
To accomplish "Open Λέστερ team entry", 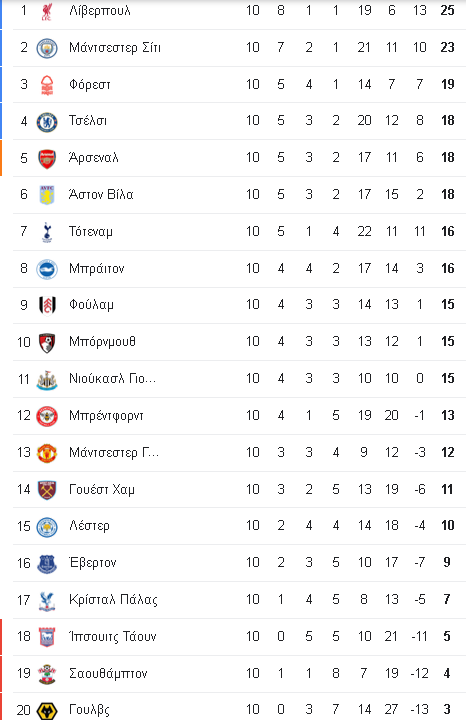I will [89, 526].
